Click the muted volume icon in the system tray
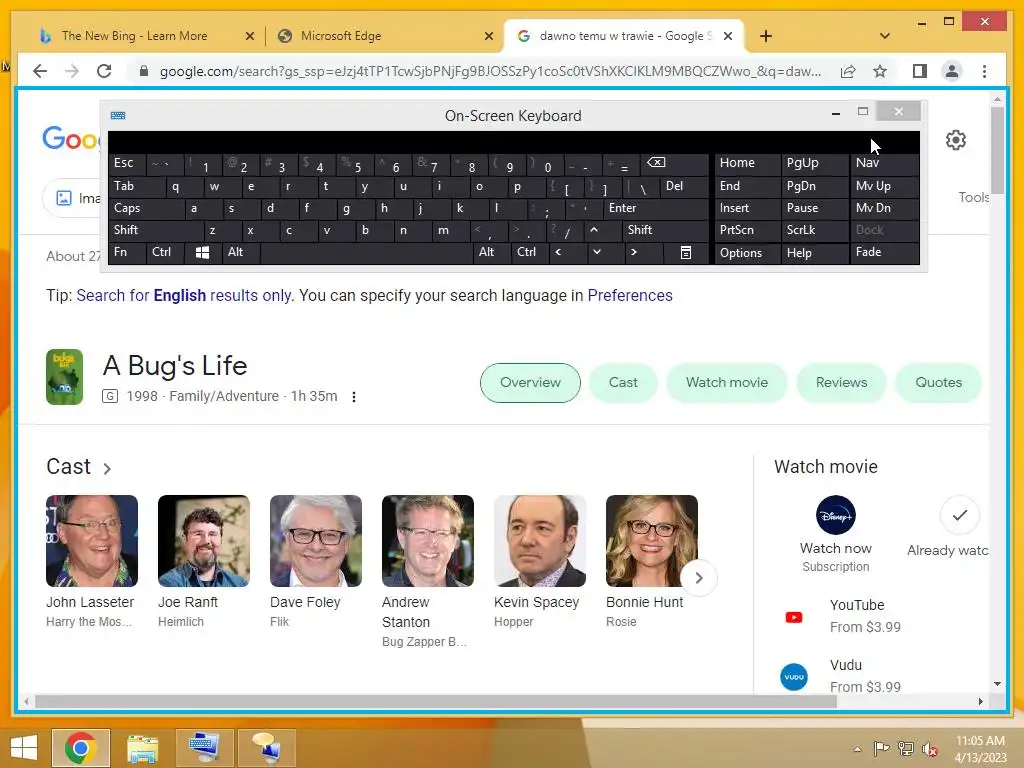The image size is (1024, 768). click(929, 748)
